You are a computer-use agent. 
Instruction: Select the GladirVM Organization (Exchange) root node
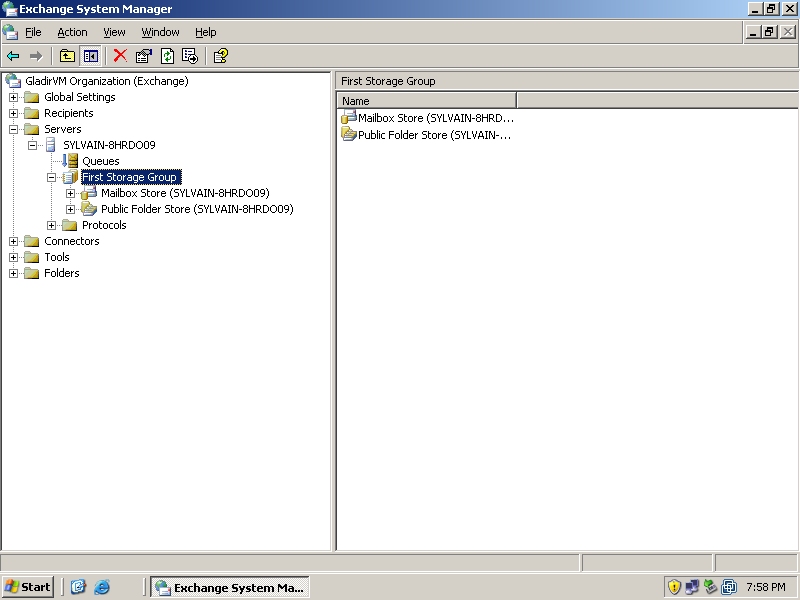[107, 81]
